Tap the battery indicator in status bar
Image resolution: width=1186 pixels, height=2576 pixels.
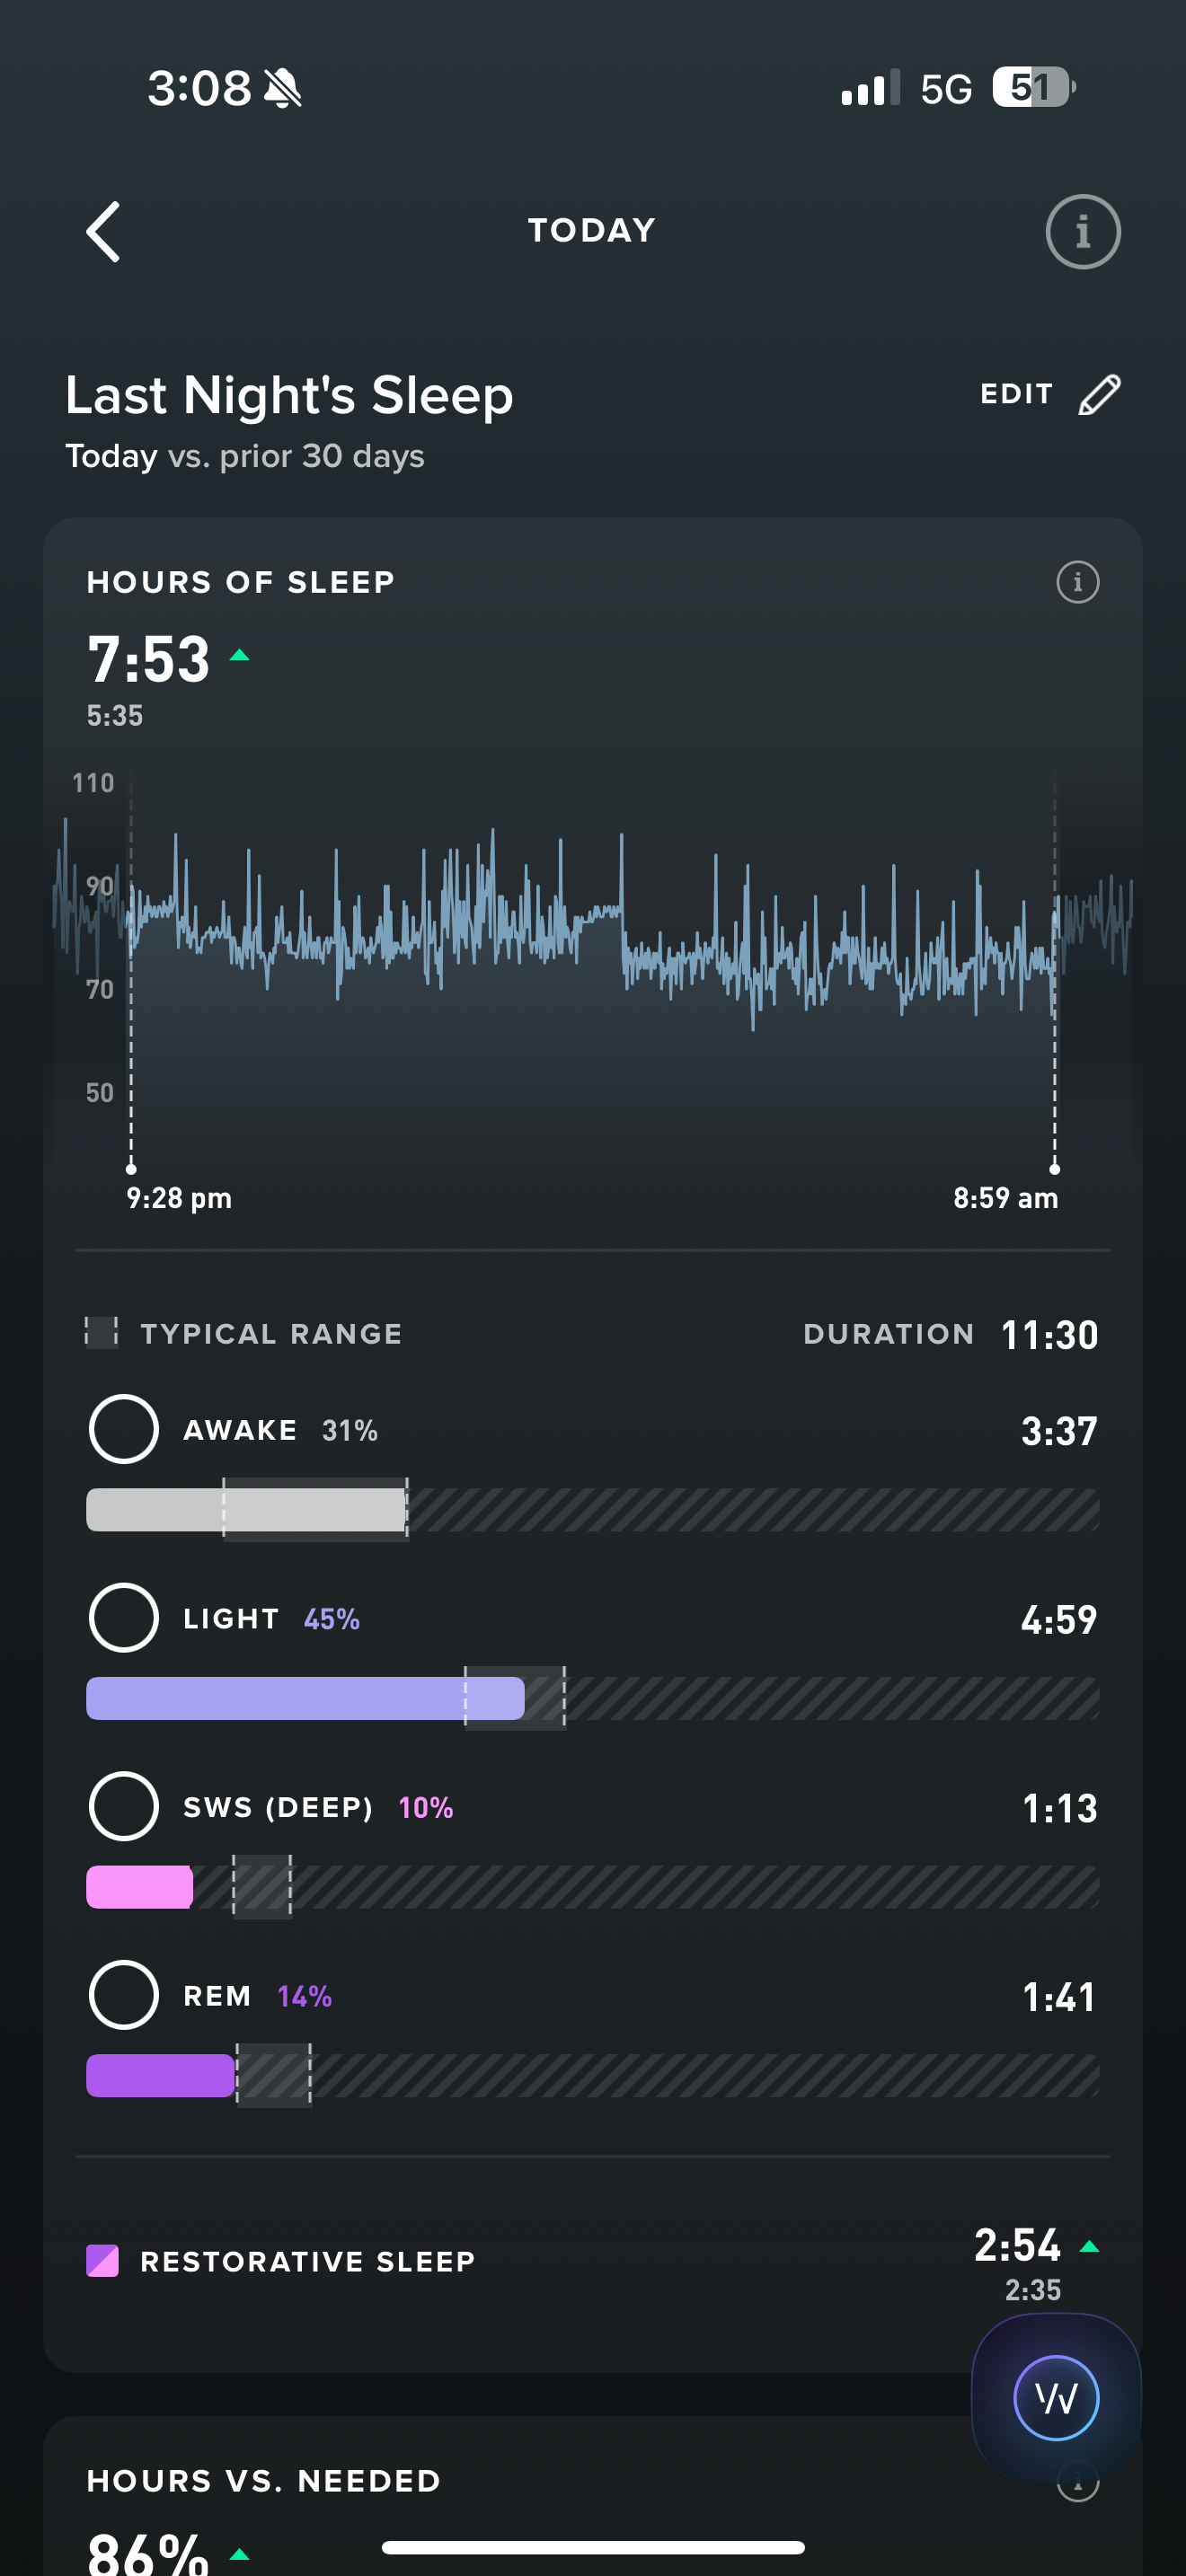pyautogui.click(x=1032, y=88)
